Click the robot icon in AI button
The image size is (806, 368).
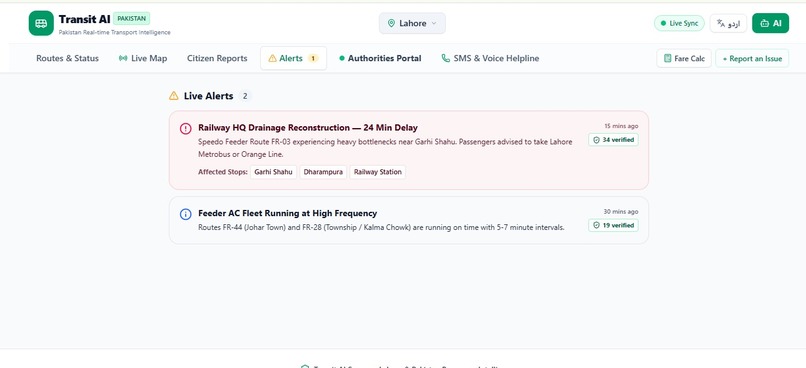pyautogui.click(x=765, y=23)
